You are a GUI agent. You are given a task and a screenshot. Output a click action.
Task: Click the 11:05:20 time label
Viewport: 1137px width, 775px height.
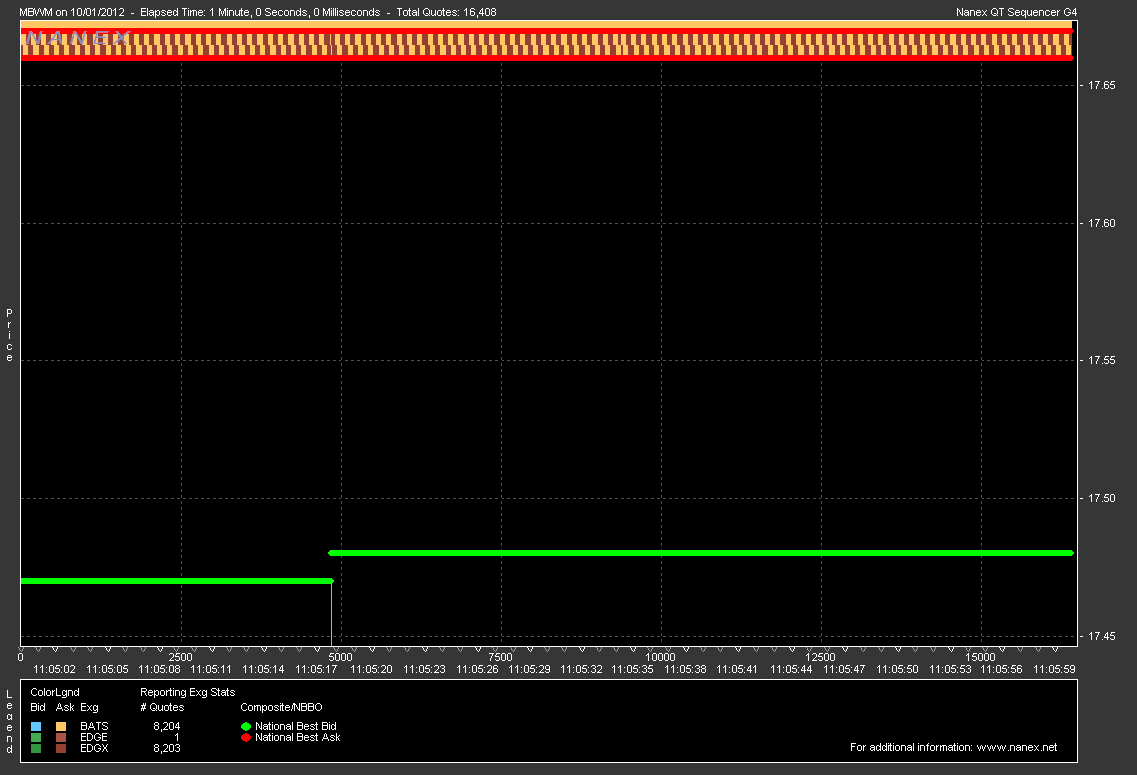click(x=371, y=669)
